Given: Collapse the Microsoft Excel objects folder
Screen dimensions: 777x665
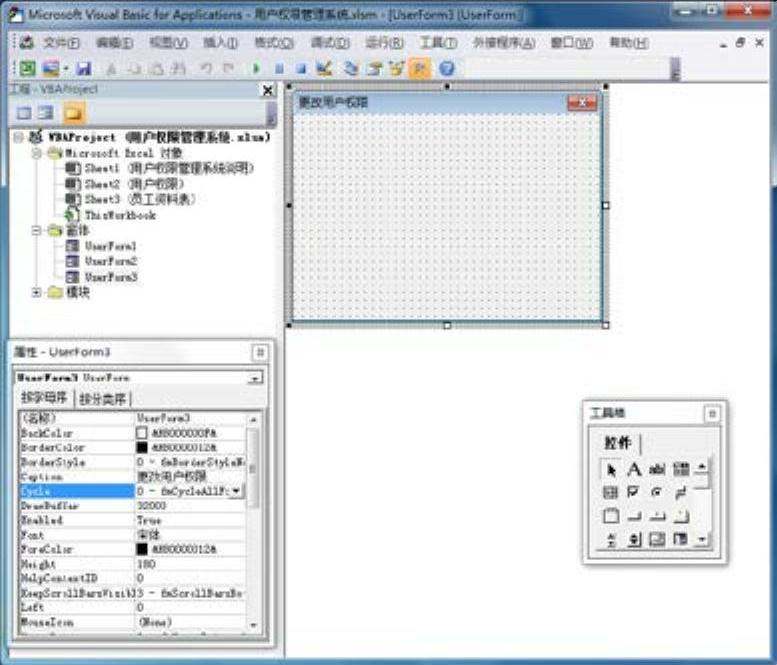Looking at the screenshot, I should coord(37,153).
